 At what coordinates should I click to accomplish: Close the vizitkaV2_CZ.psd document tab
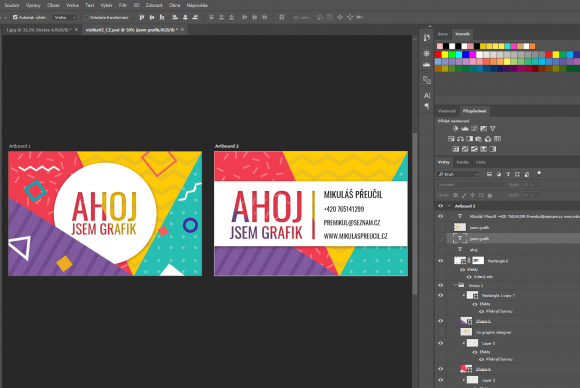[x=182, y=30]
